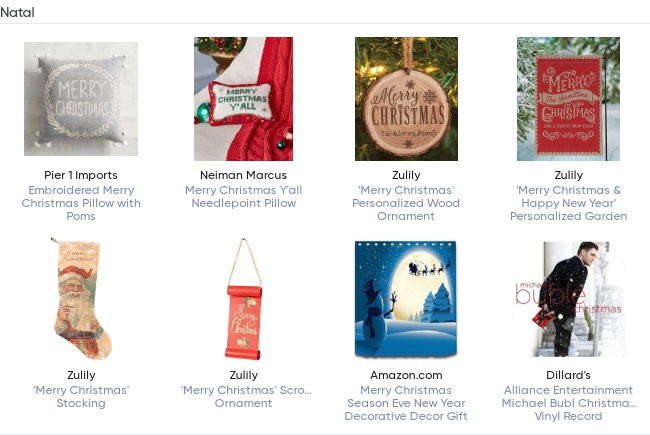Image resolution: width=650 pixels, height=435 pixels.
Task: View the Michael Bublé Christmas album cover
Action: (x=568, y=299)
